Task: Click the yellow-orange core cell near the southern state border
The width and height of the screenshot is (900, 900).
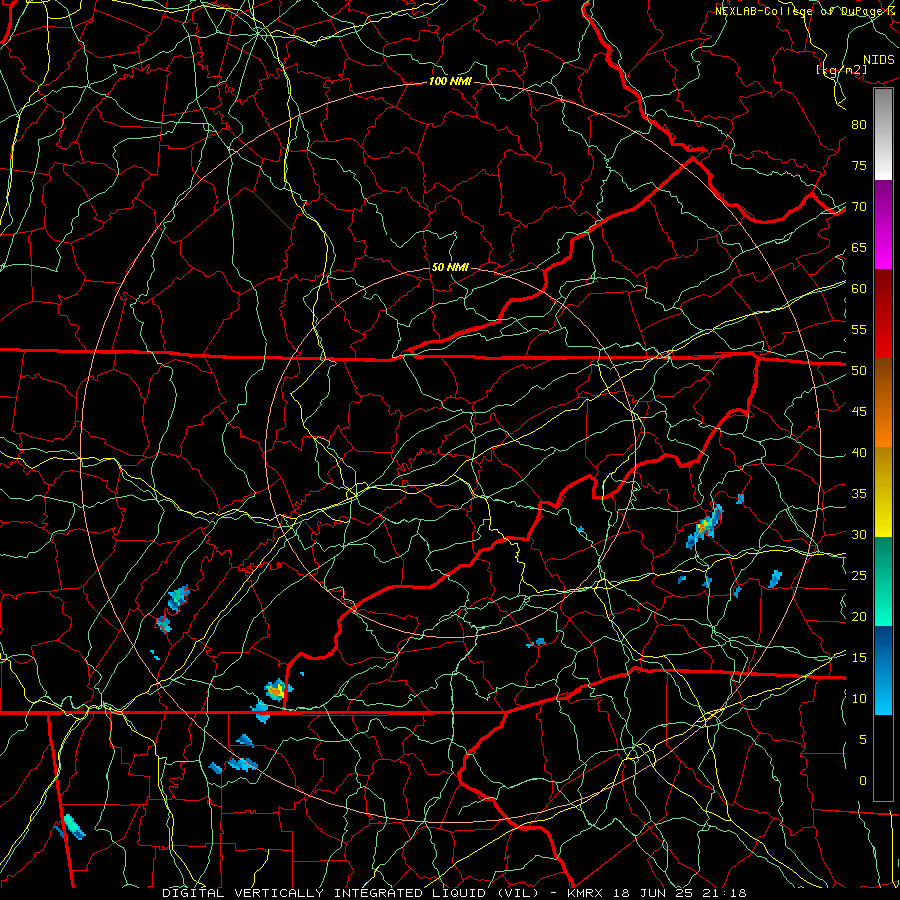Action: coord(277,689)
